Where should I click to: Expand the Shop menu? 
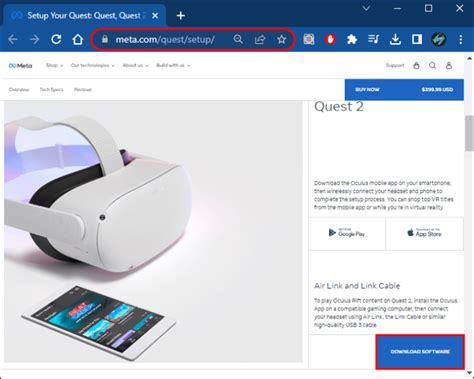click(54, 65)
